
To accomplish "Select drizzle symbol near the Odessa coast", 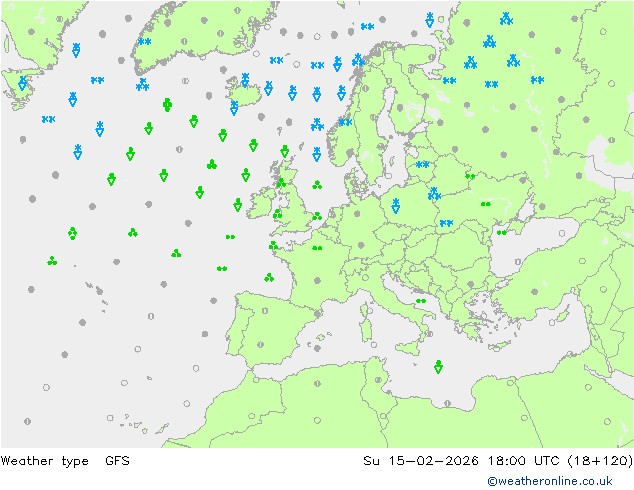I will click(501, 232).
